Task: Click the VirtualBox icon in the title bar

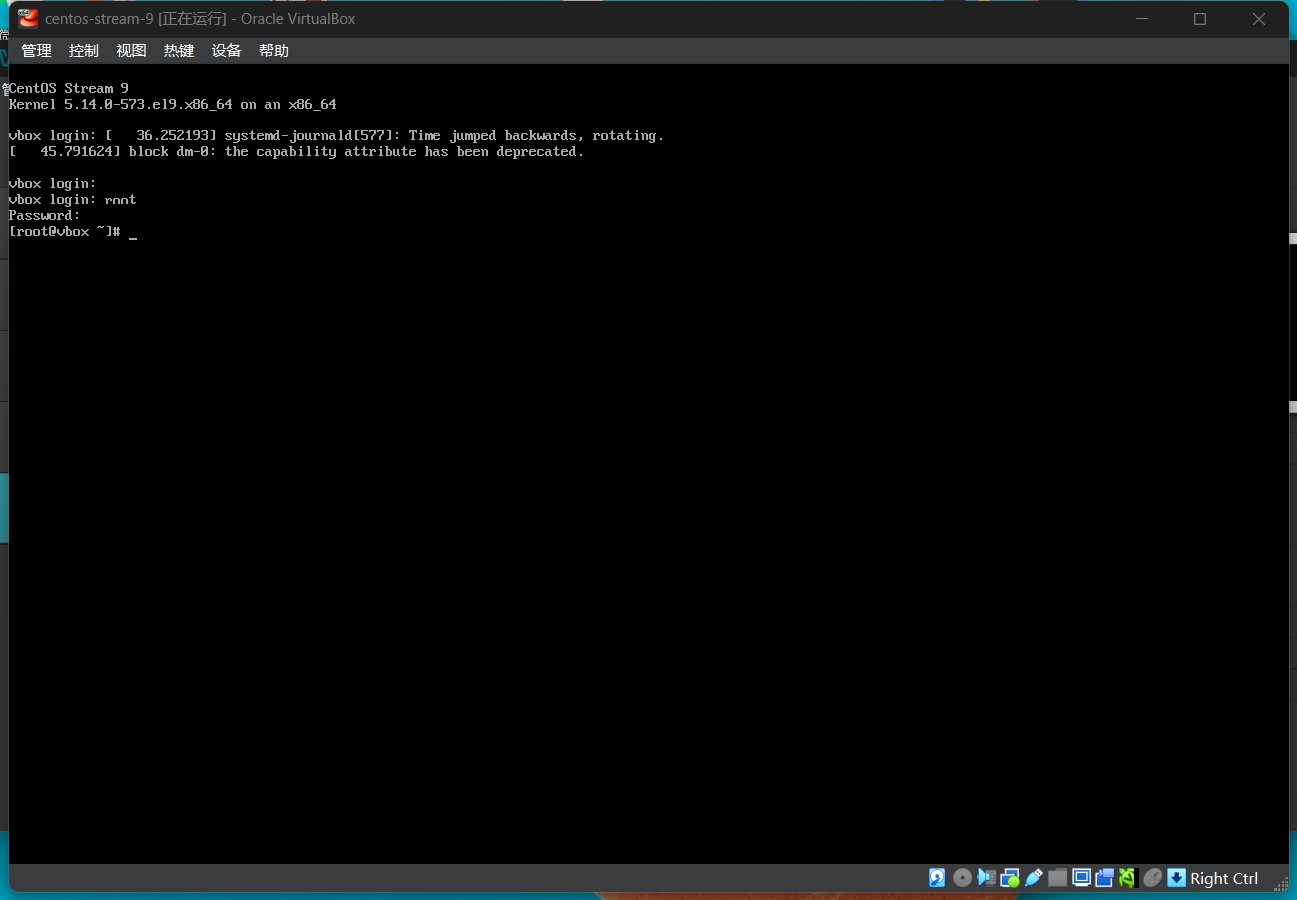Action: tap(28, 19)
